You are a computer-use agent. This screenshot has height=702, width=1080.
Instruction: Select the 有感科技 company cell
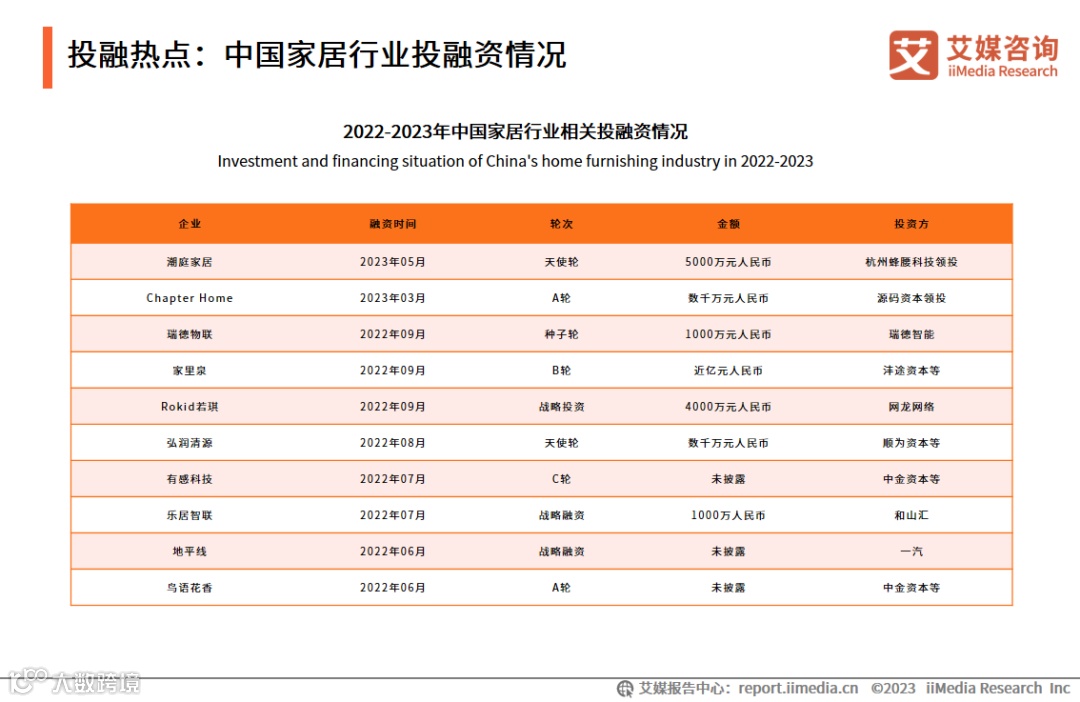pos(189,479)
